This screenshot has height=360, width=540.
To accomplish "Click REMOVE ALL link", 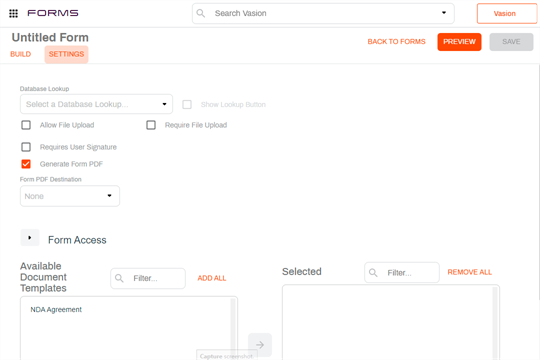I will pos(469,272).
